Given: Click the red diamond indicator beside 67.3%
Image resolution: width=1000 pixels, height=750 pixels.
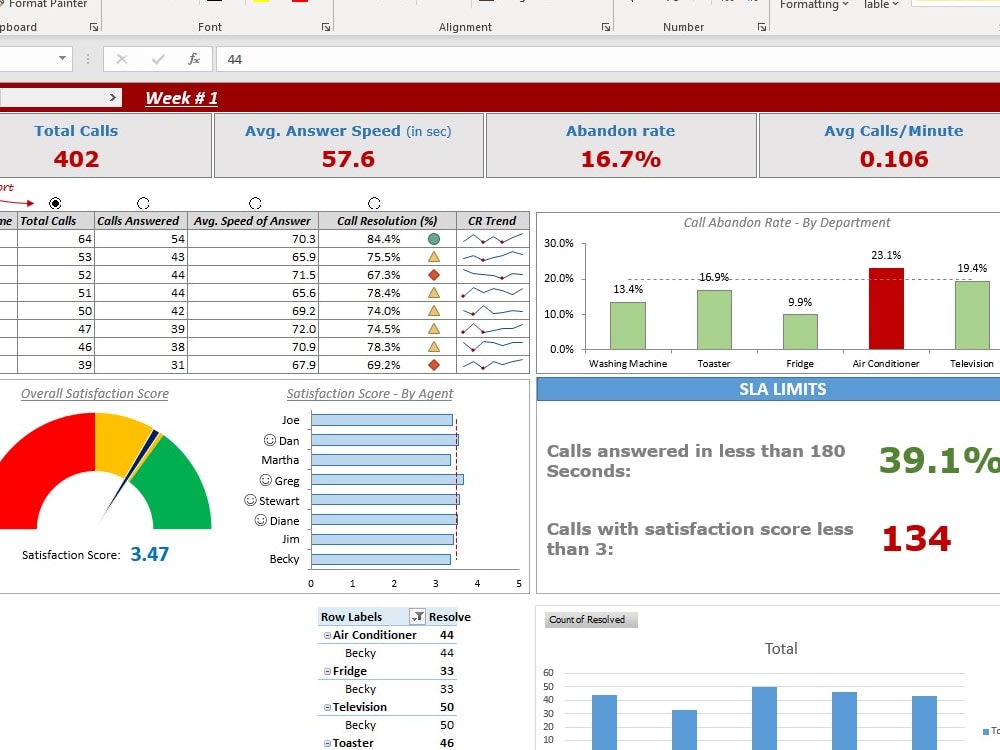Looking at the screenshot, I should pyautogui.click(x=434, y=275).
